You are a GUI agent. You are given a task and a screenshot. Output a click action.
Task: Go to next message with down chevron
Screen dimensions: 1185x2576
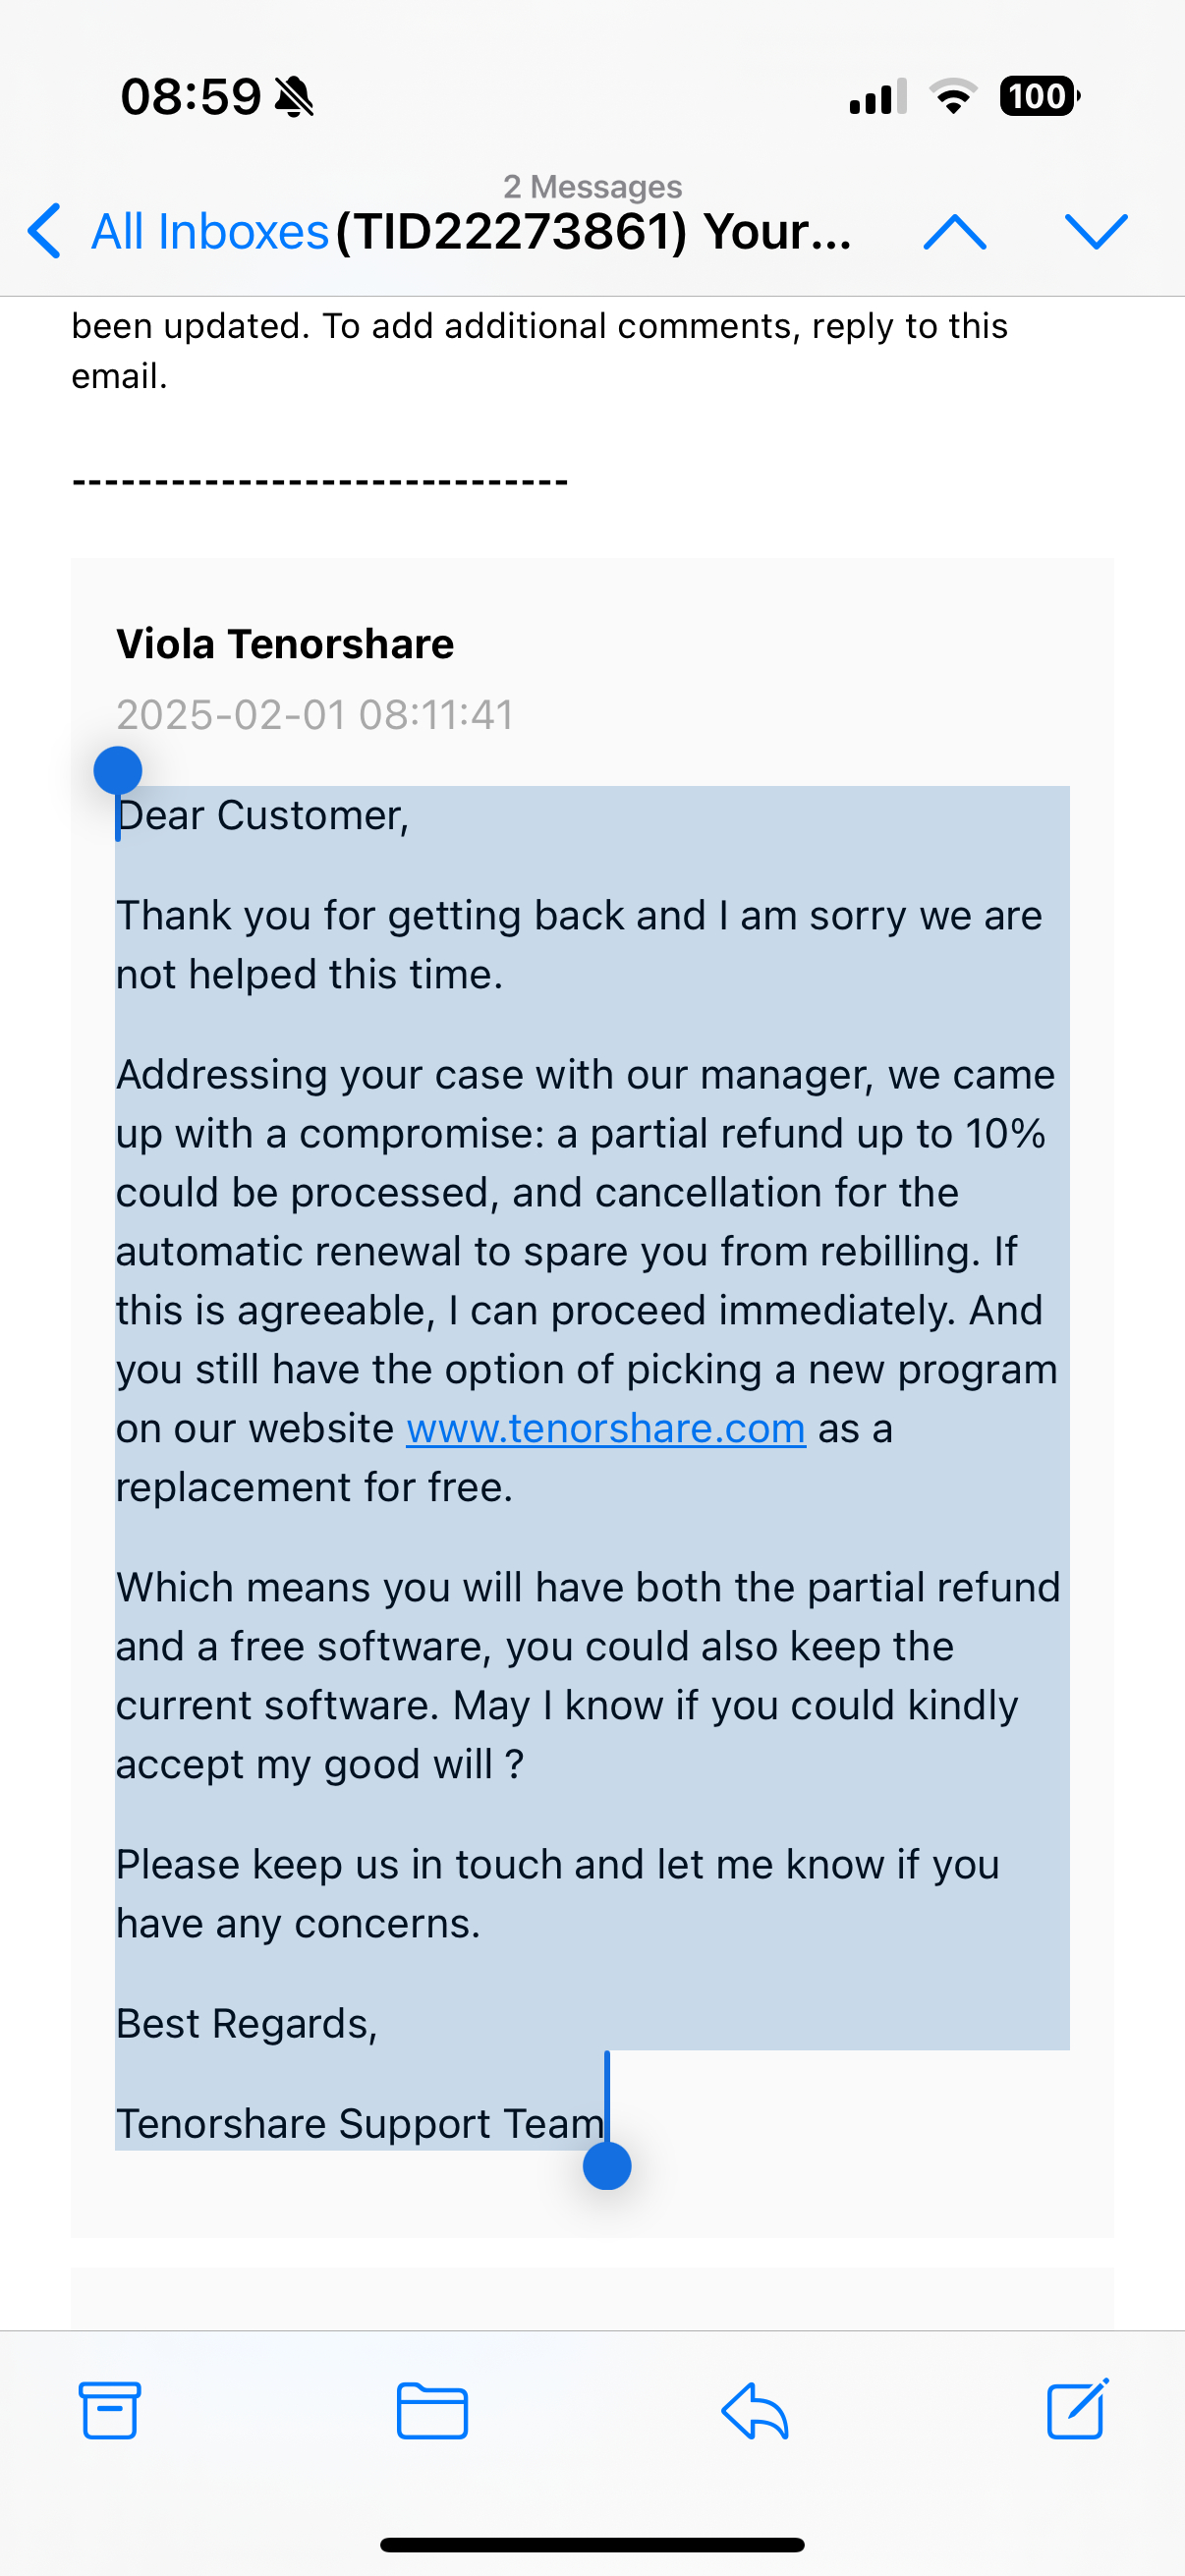click(x=1096, y=232)
